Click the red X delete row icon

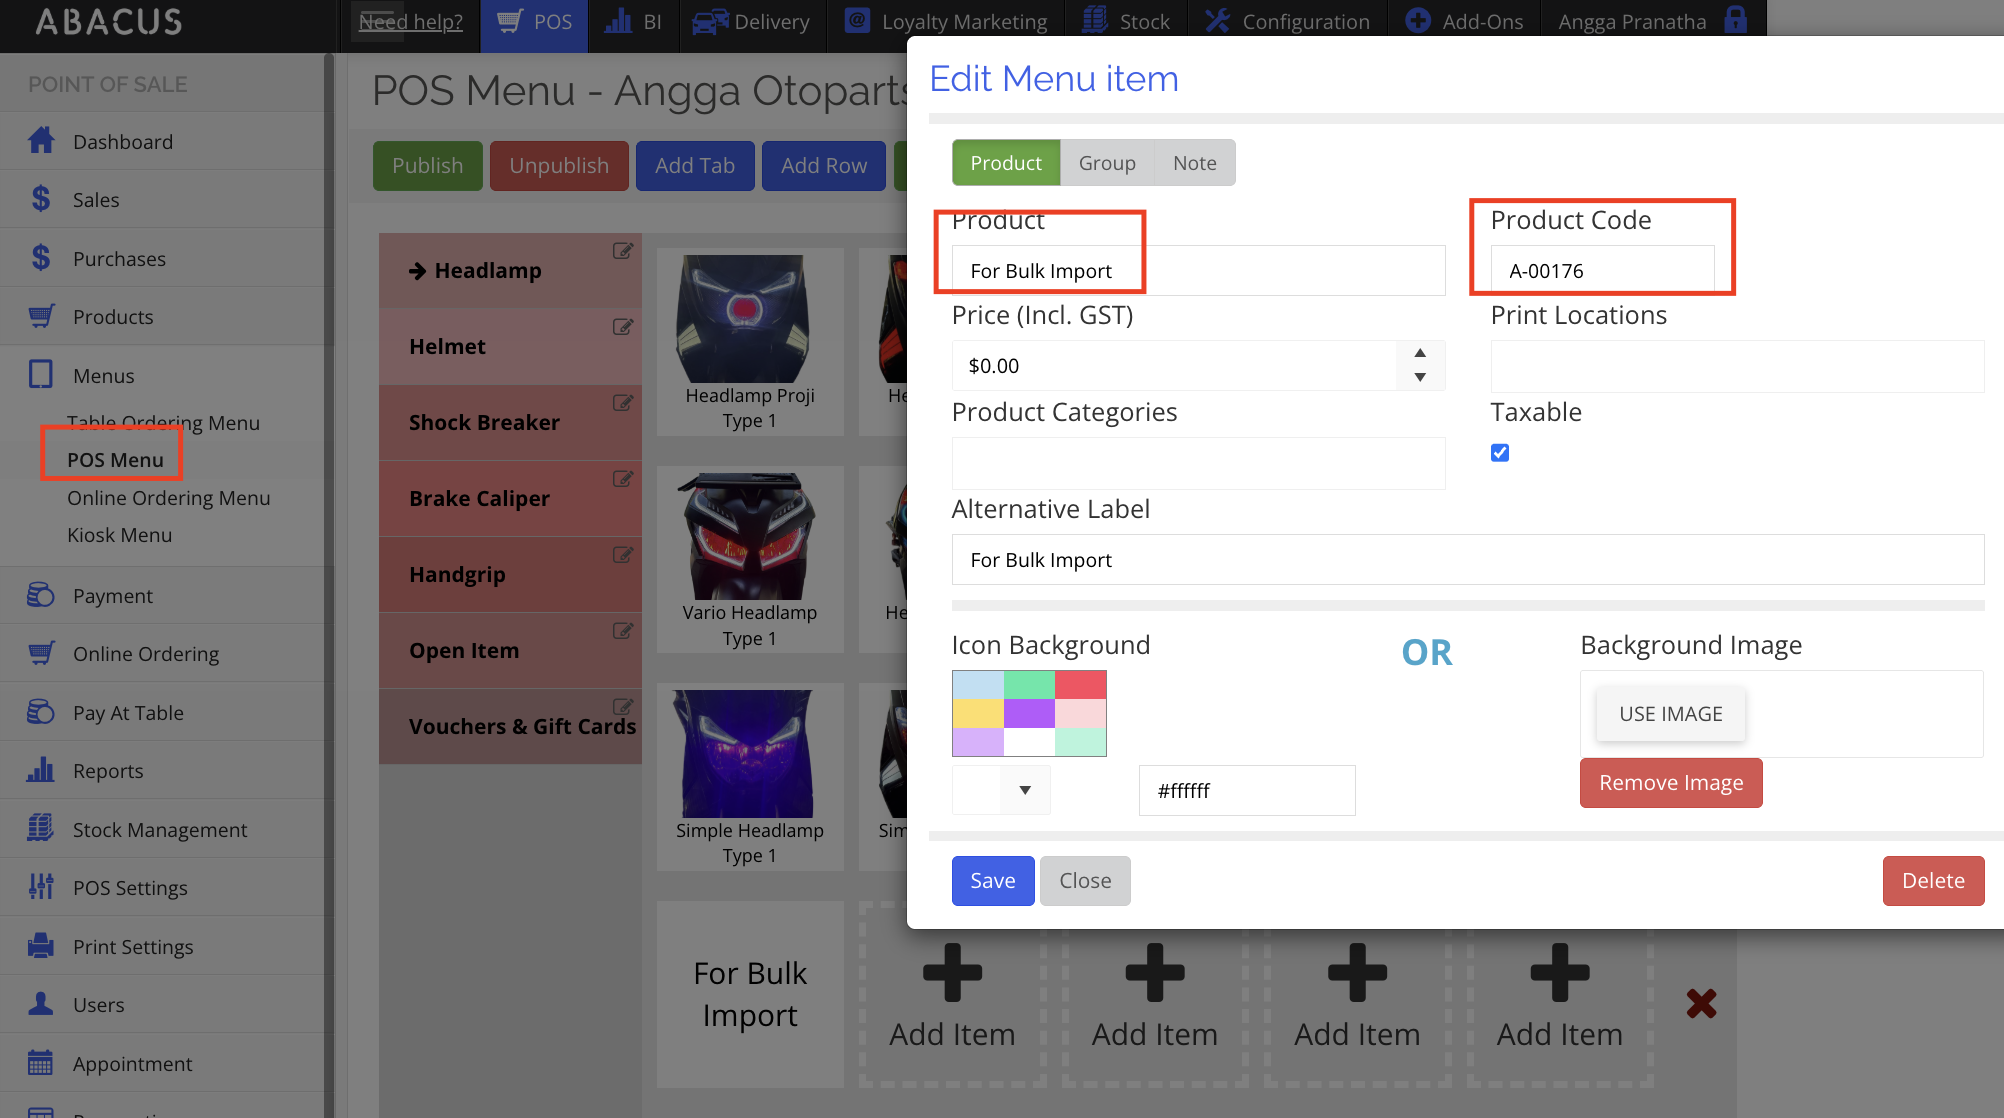tap(1701, 1003)
